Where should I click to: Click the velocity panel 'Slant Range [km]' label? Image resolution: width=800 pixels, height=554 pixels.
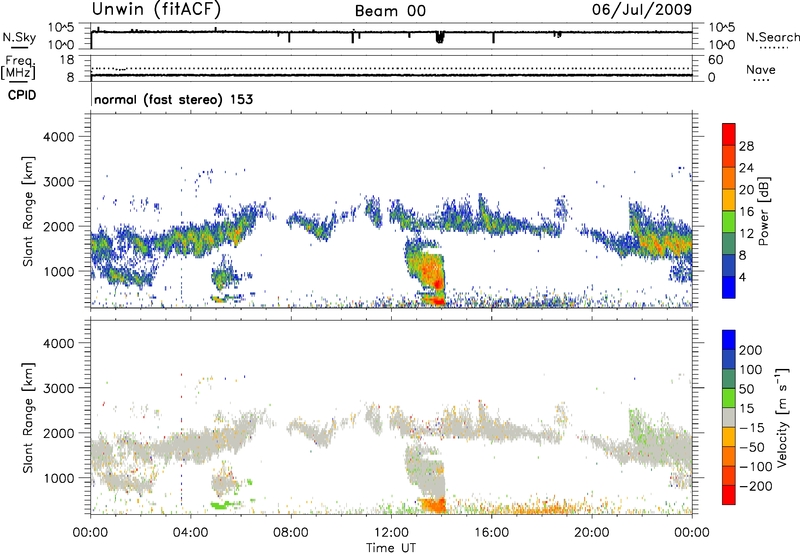point(28,417)
